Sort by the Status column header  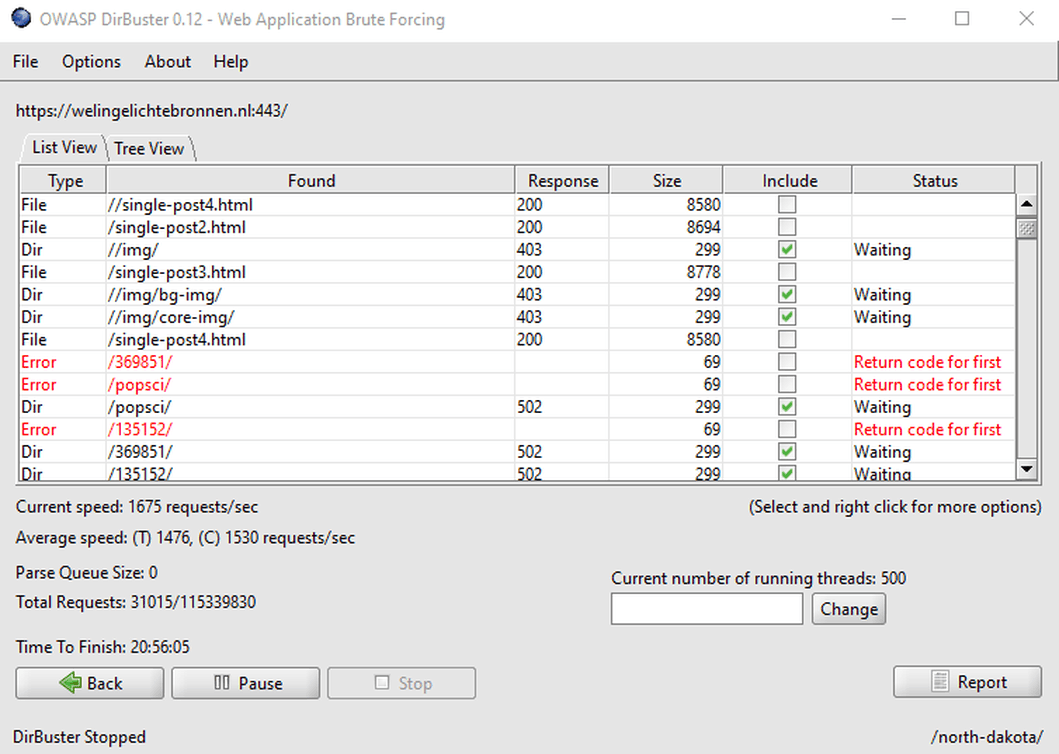935,180
